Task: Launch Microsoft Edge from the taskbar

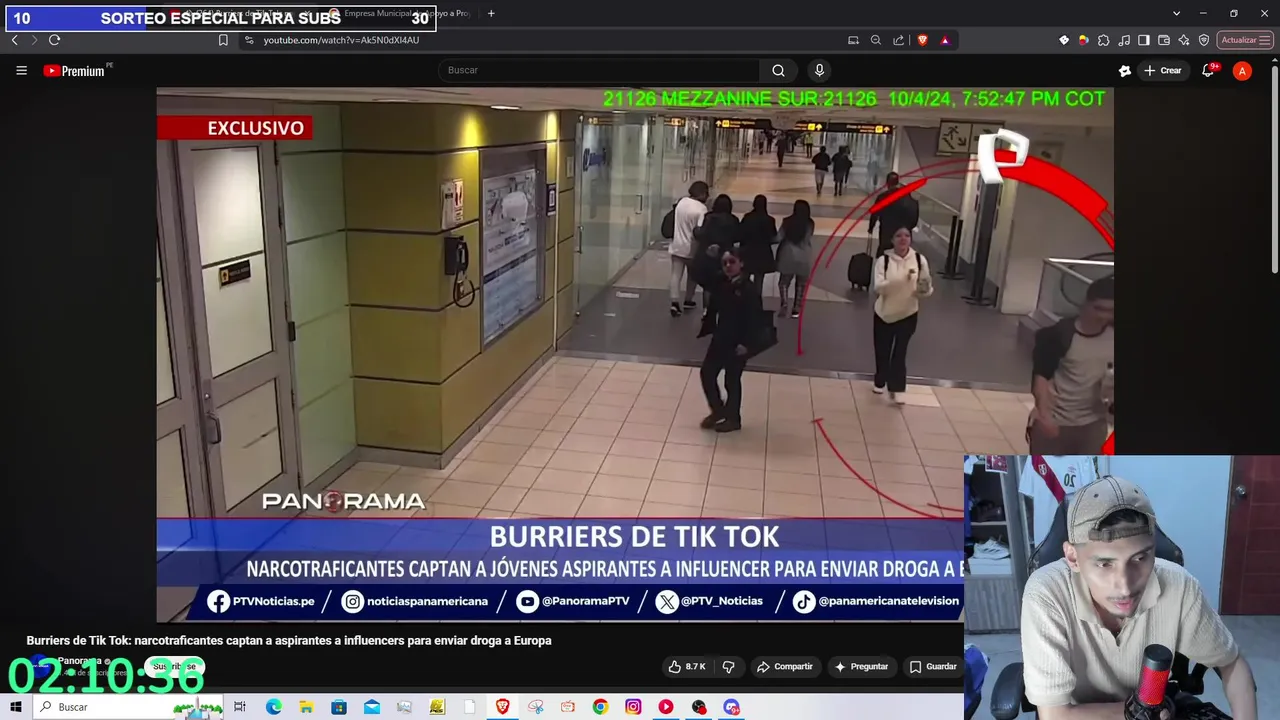Action: [273, 707]
